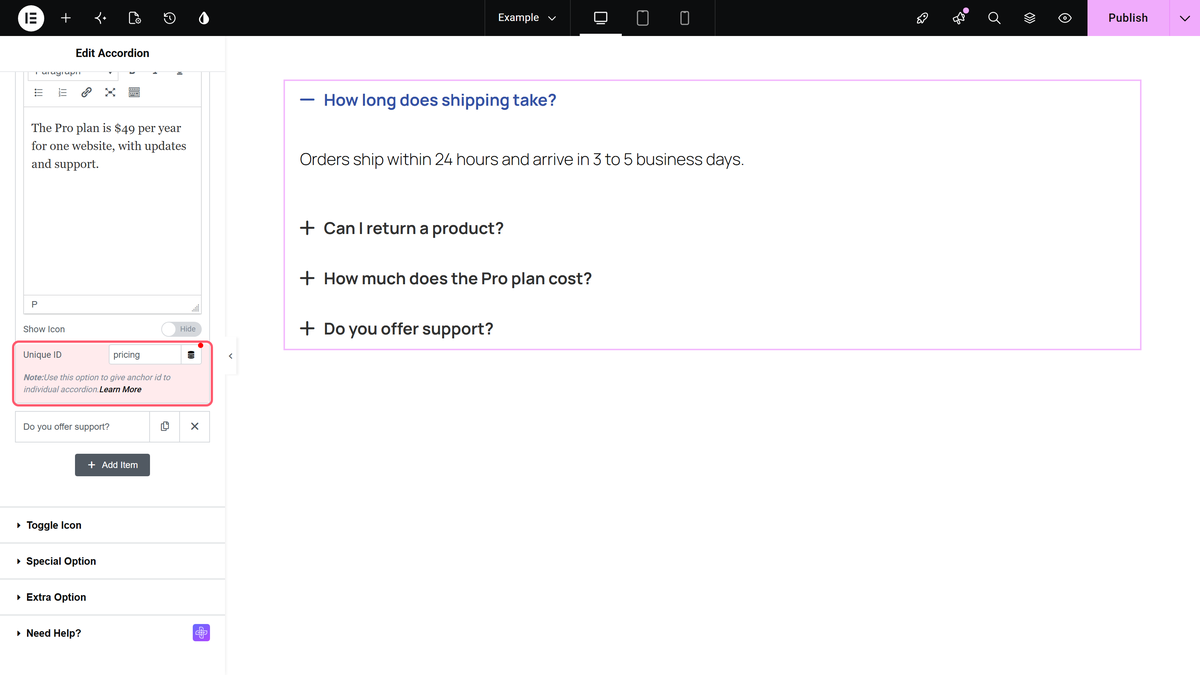Image resolution: width=1200 pixels, height=675 pixels.
Task: Duplicate the 'Do you offer support?' item
Action: (x=165, y=427)
